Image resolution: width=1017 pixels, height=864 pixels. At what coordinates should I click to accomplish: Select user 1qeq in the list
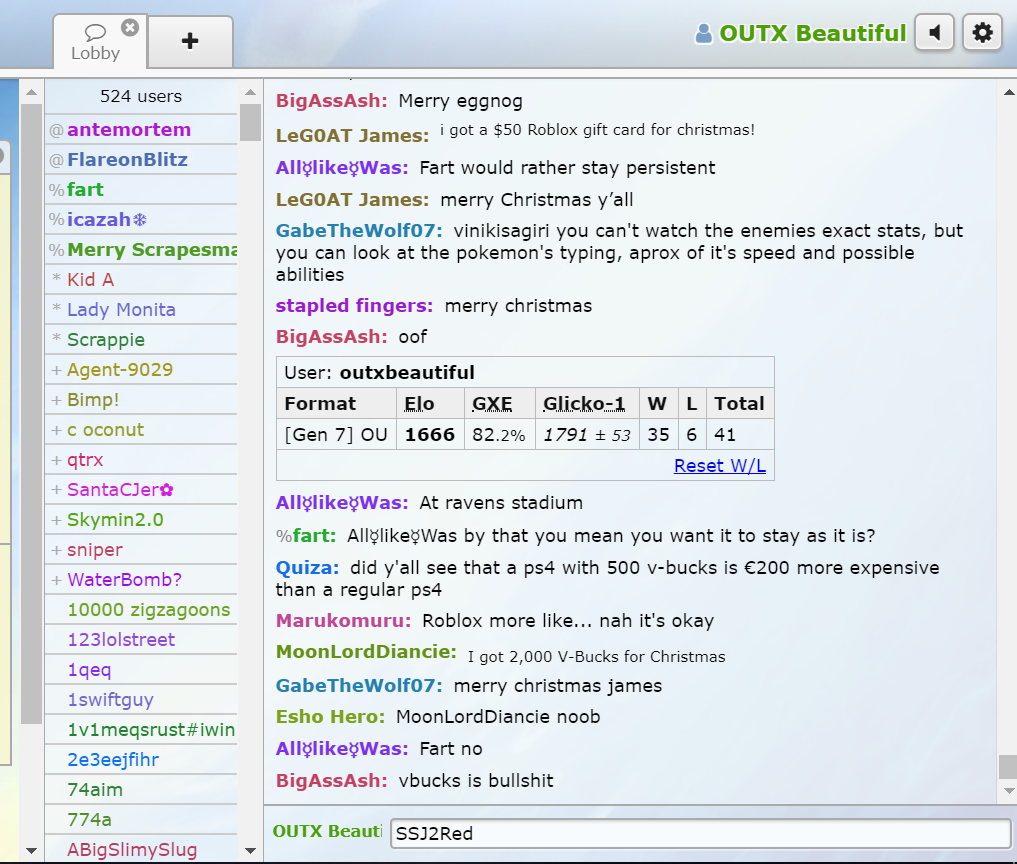coord(141,669)
